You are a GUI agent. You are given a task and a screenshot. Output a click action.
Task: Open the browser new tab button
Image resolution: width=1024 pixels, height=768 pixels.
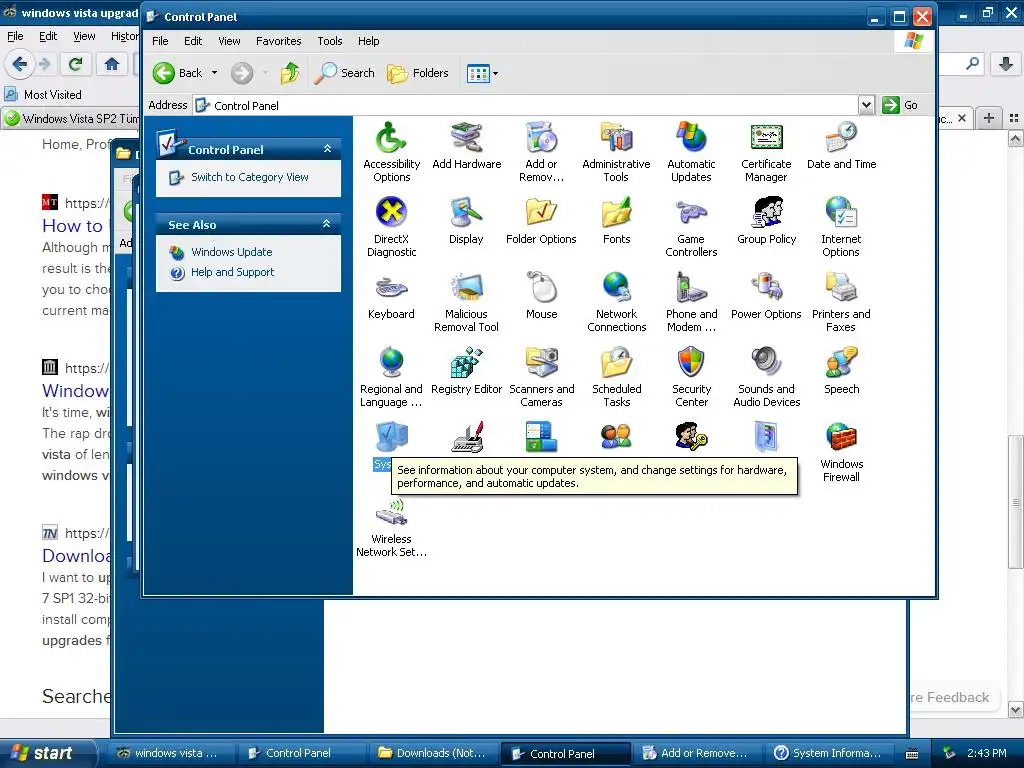(989, 118)
